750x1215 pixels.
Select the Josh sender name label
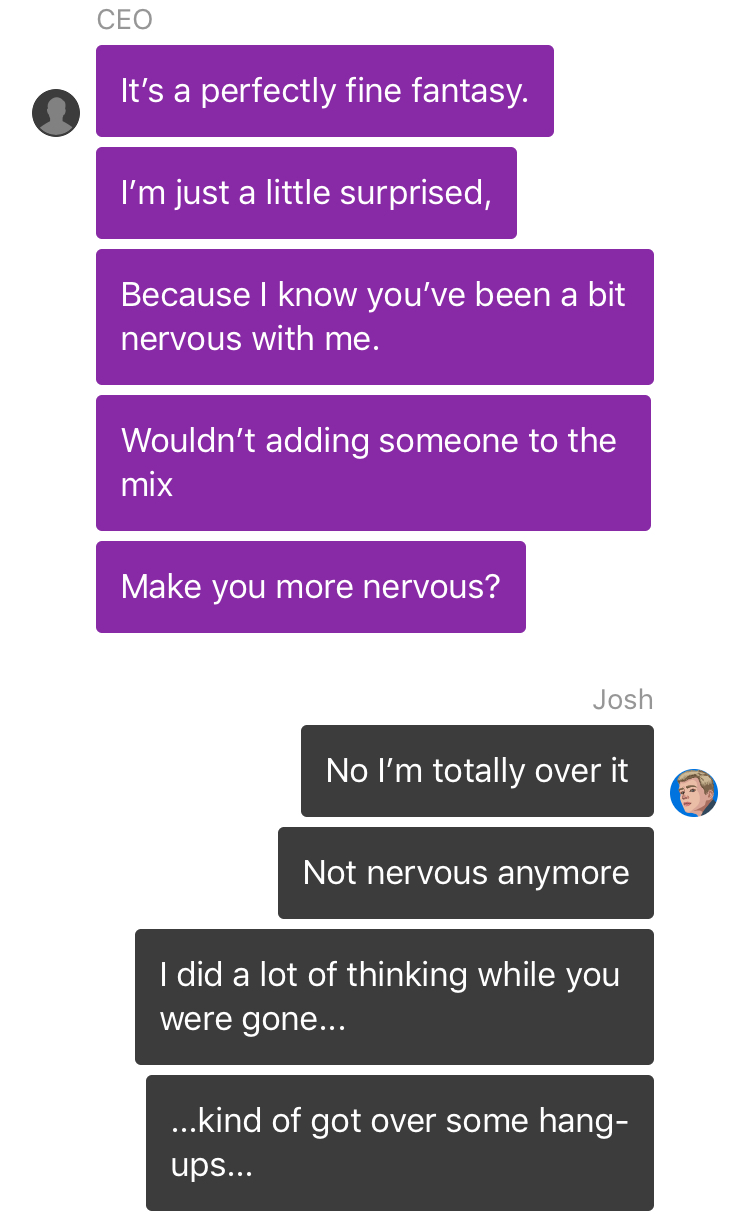tap(623, 700)
